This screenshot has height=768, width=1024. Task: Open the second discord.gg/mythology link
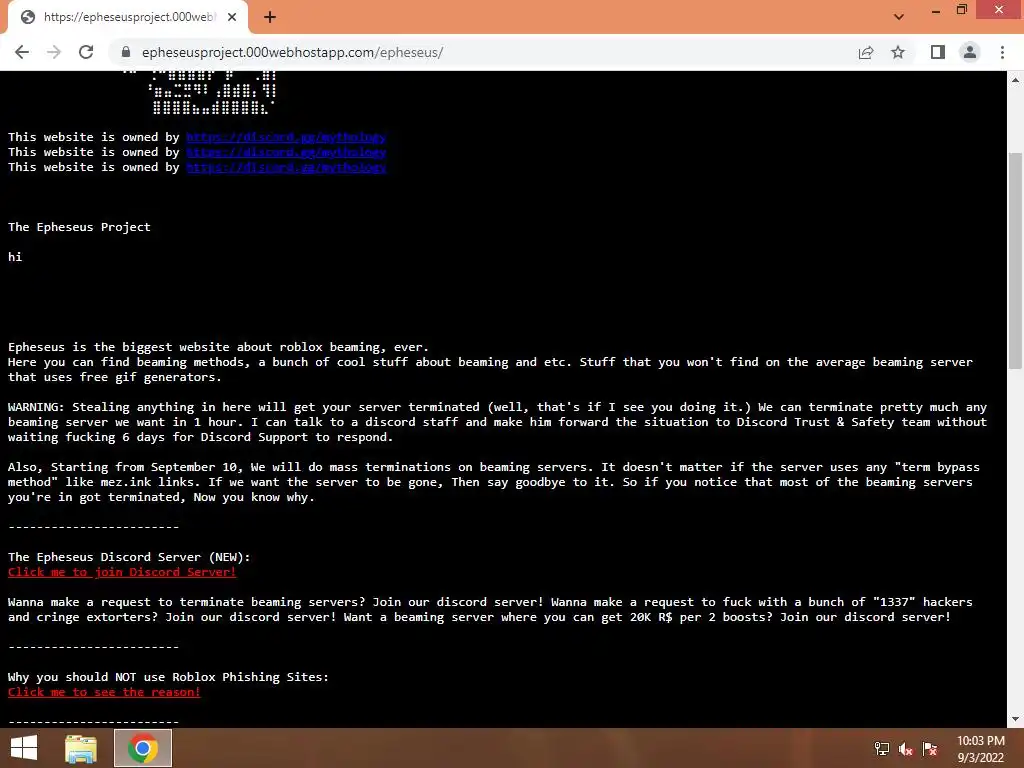(286, 152)
